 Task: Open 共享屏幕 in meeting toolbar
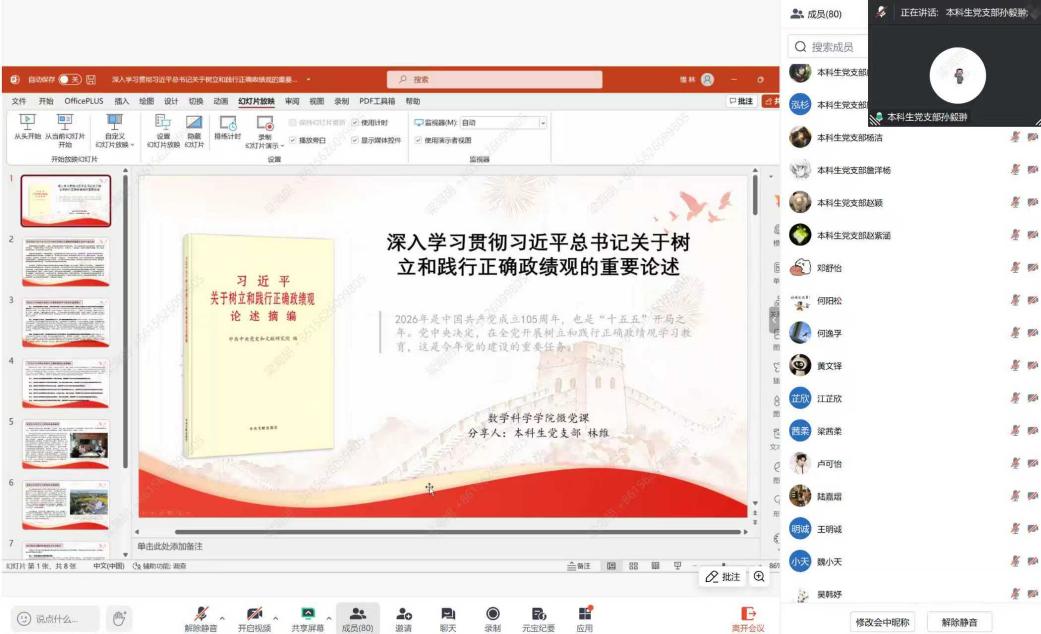click(x=308, y=614)
